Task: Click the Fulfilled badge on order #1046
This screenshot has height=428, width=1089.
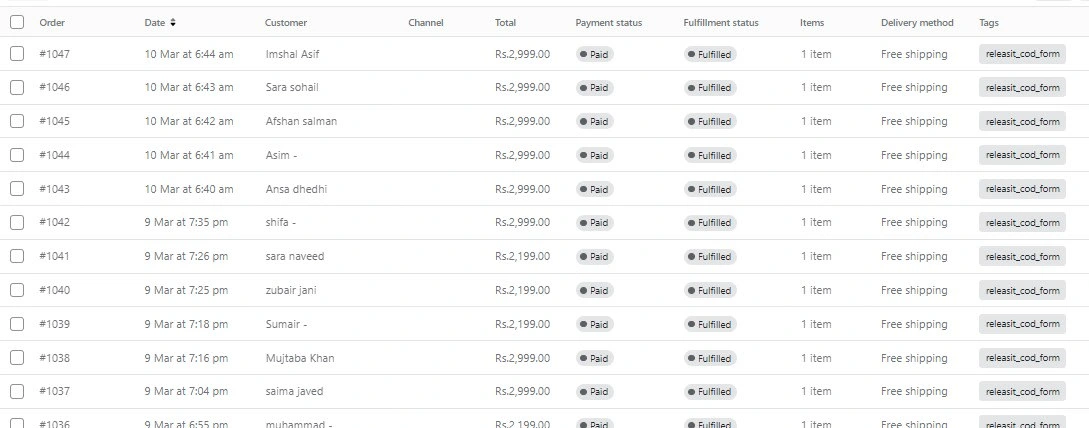Action: click(710, 88)
